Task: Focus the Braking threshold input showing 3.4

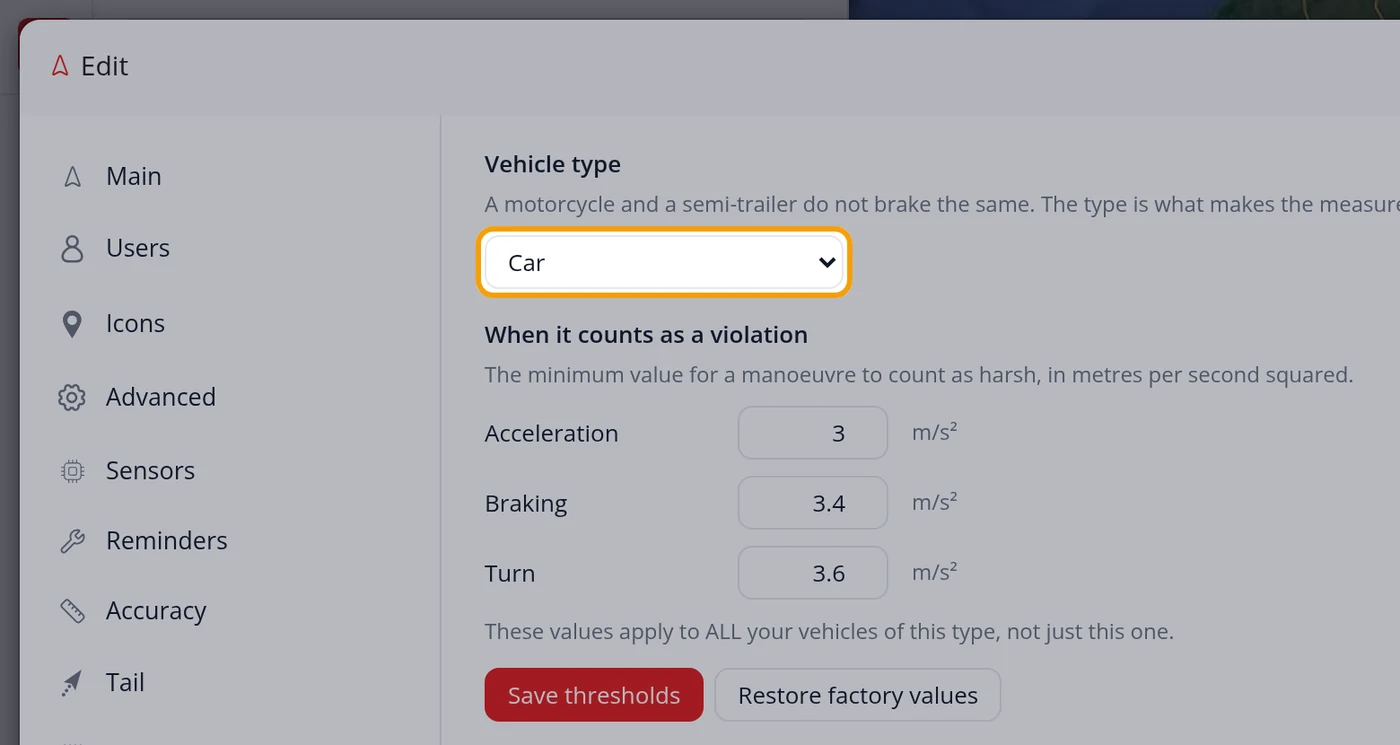Action: (813, 503)
